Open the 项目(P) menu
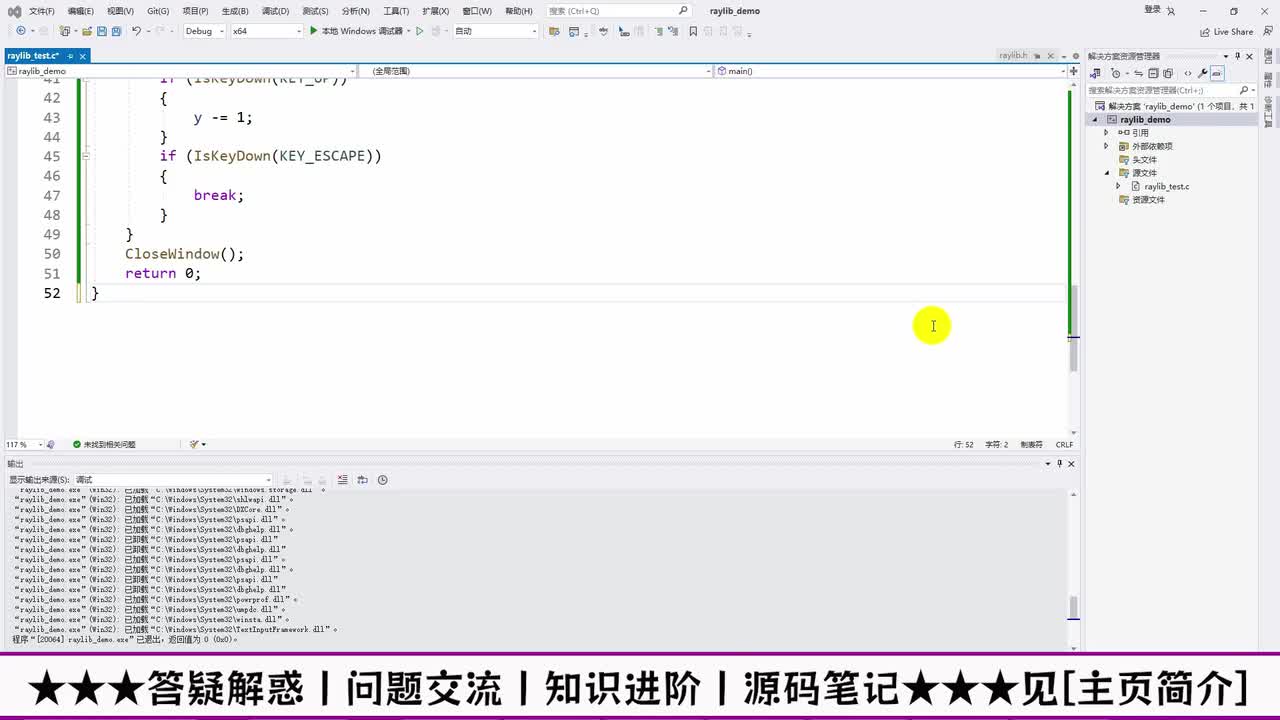Screen dimensions: 1280x720 pyautogui.click(x=196, y=11)
